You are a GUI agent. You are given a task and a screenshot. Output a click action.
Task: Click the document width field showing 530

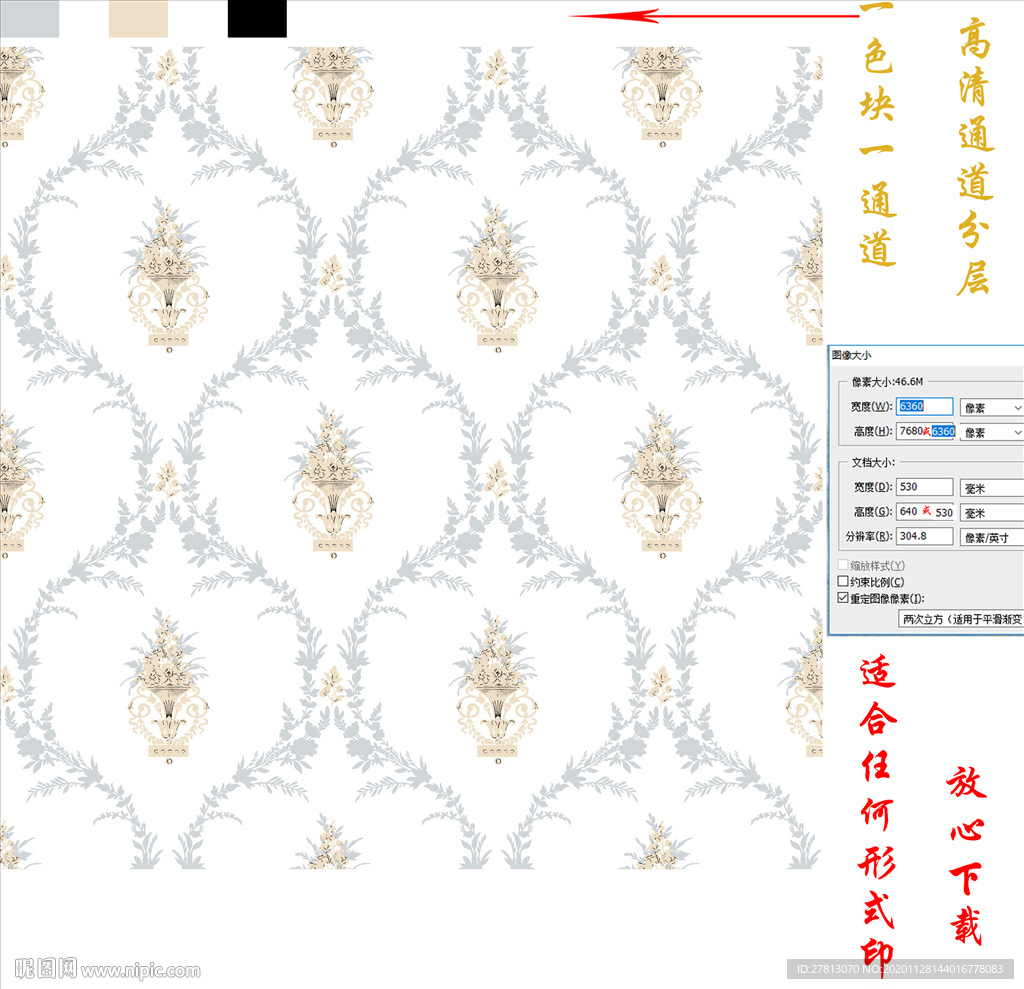tap(924, 487)
